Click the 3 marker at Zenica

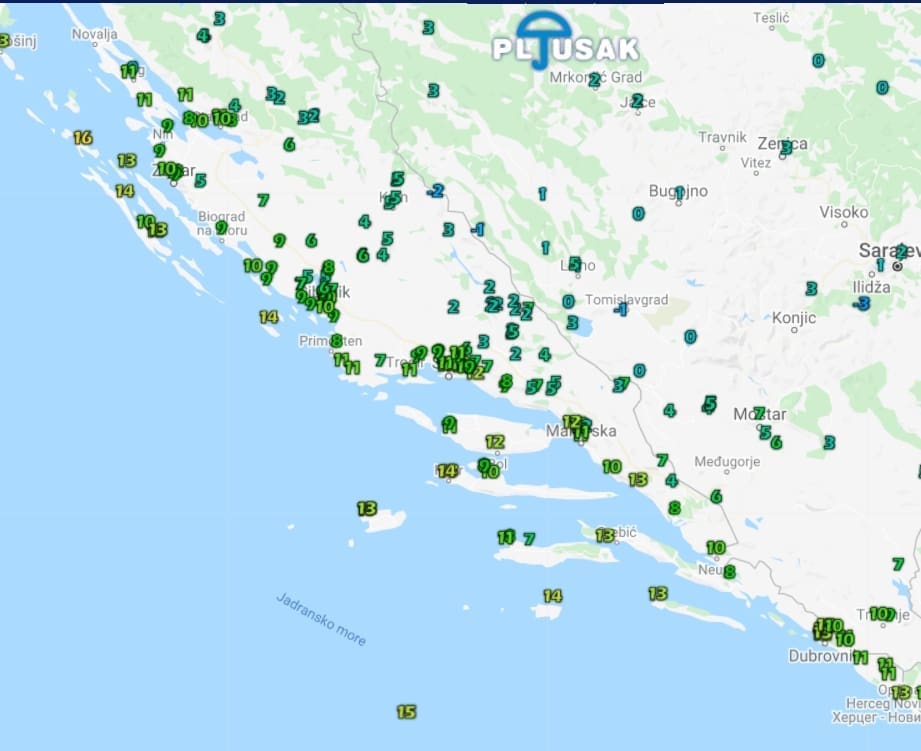[786, 148]
